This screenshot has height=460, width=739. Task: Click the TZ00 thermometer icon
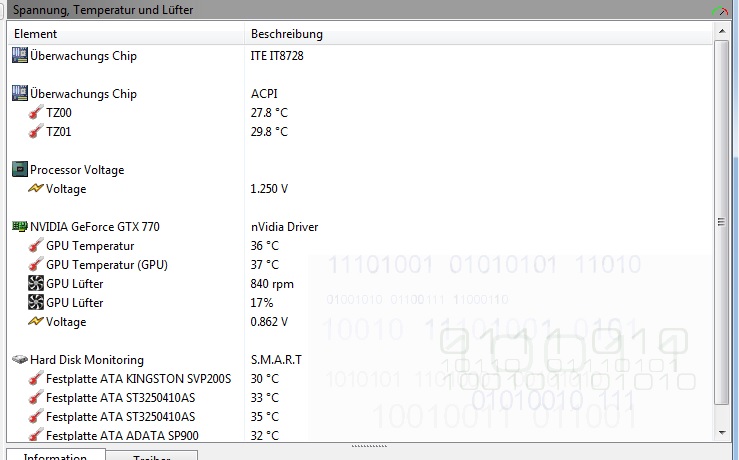pyautogui.click(x=36, y=113)
